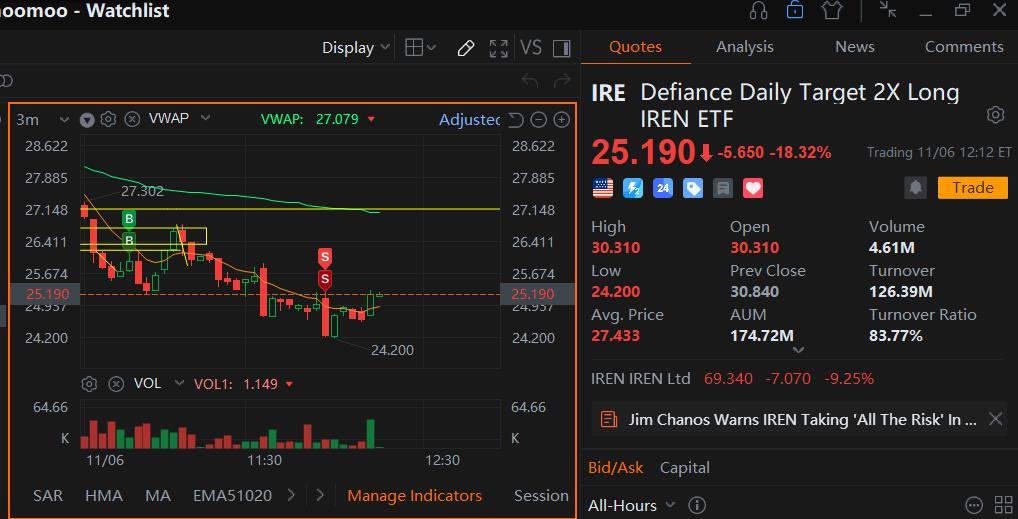The width and height of the screenshot is (1018, 519).
Task: Click the Session option
Action: click(541, 496)
